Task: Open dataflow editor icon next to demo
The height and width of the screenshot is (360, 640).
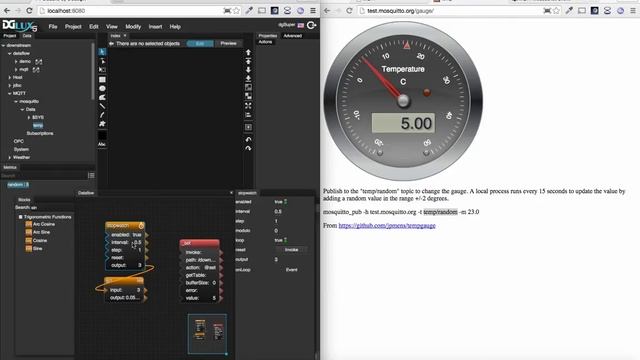Action: click(x=38, y=62)
